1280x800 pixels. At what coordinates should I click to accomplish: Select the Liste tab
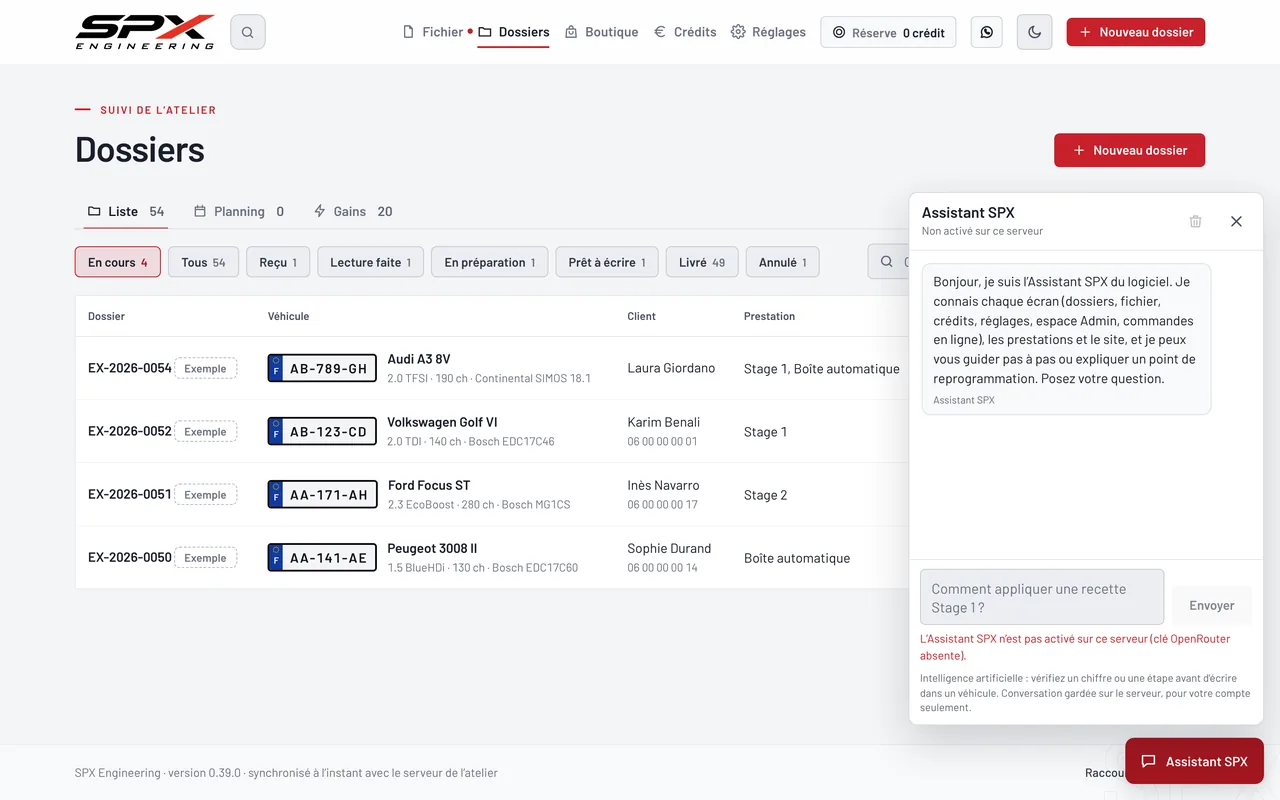(126, 211)
